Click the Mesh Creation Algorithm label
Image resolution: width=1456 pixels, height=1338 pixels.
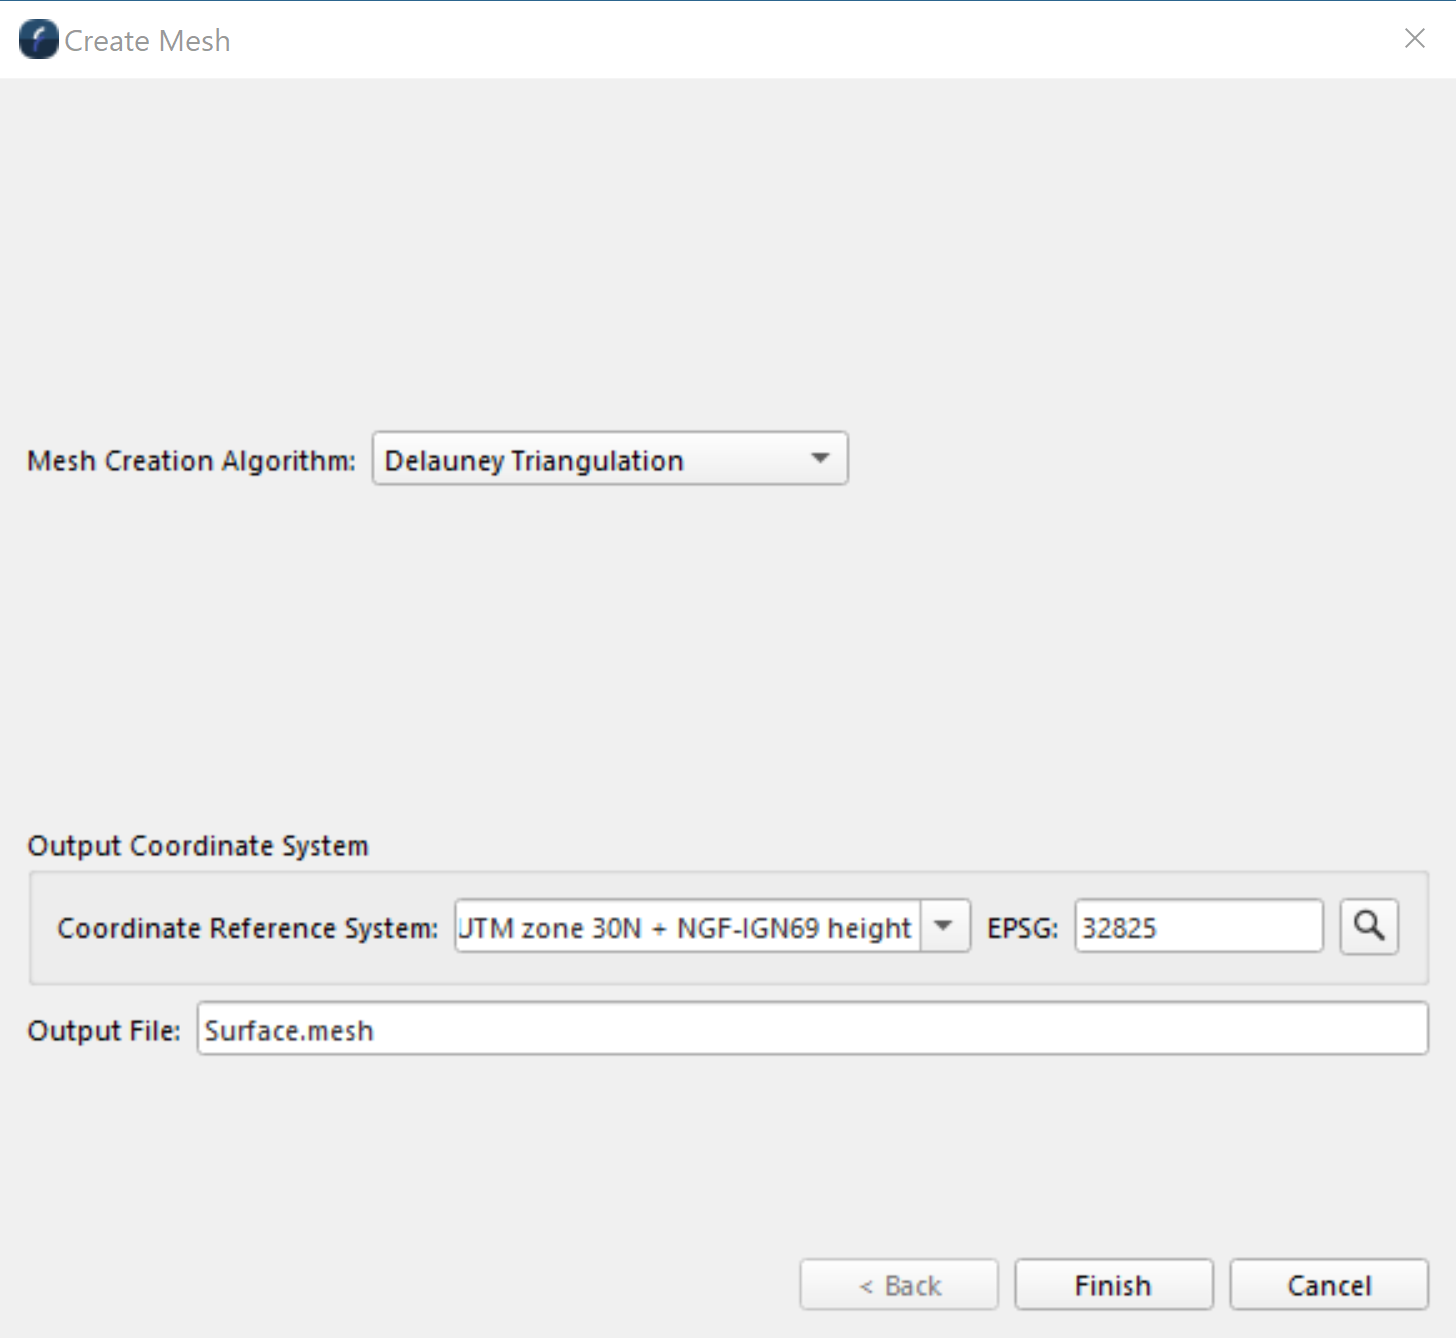click(x=191, y=461)
